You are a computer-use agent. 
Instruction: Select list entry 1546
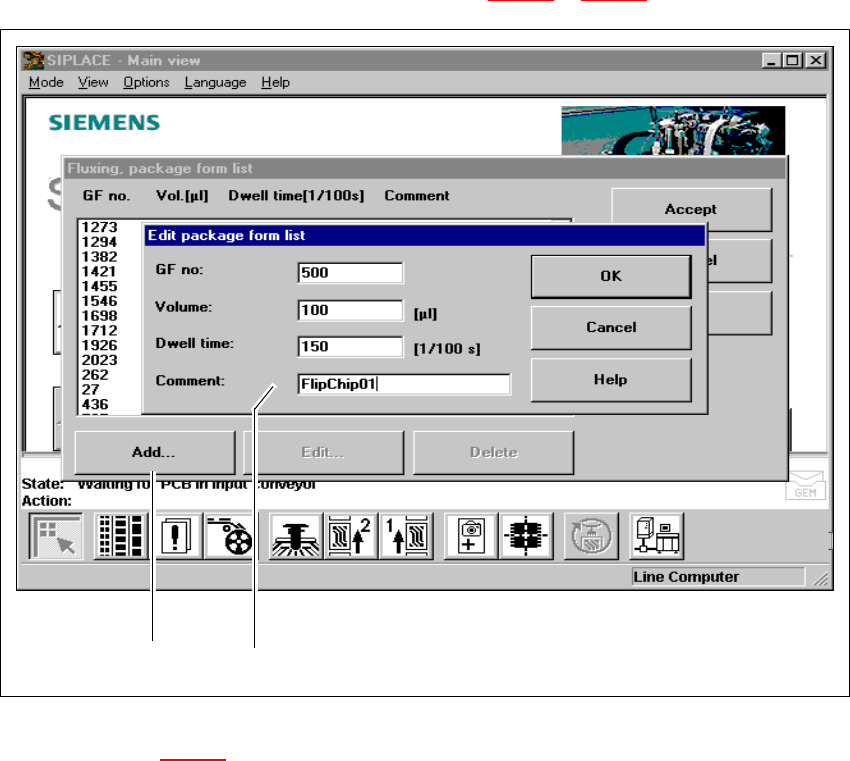(99, 301)
